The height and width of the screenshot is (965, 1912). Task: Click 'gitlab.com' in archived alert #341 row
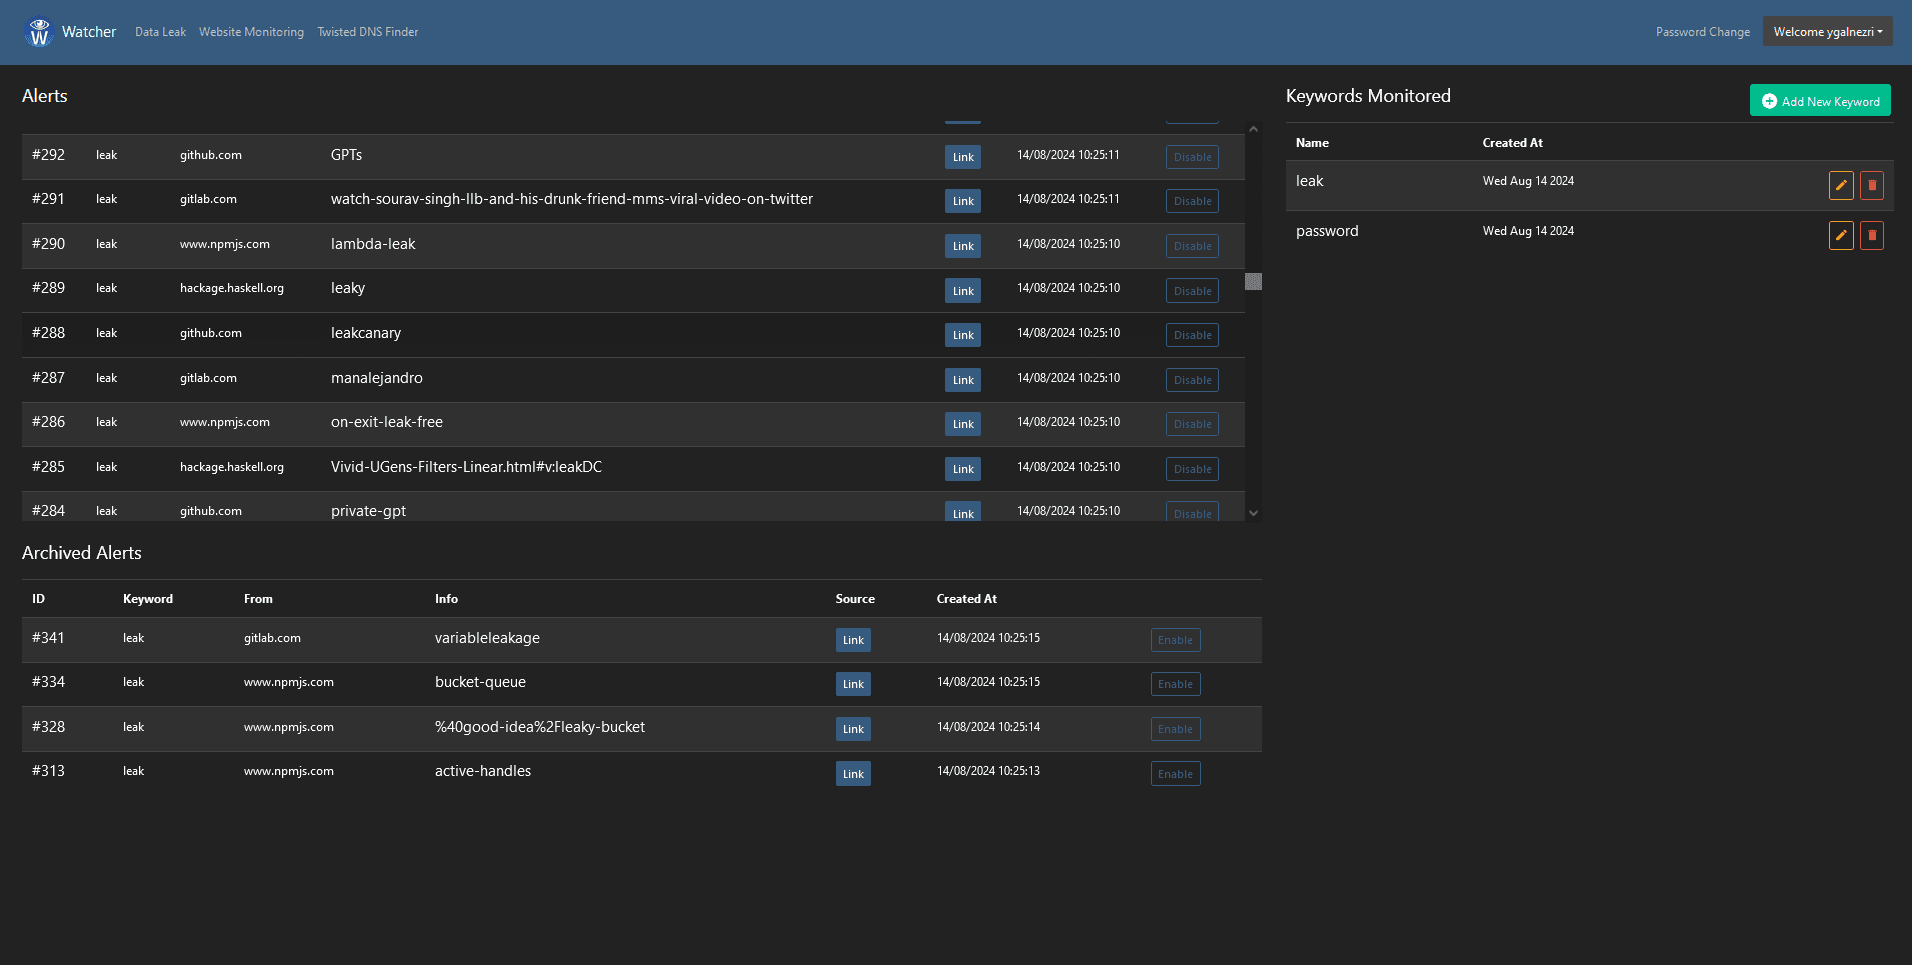(x=272, y=638)
